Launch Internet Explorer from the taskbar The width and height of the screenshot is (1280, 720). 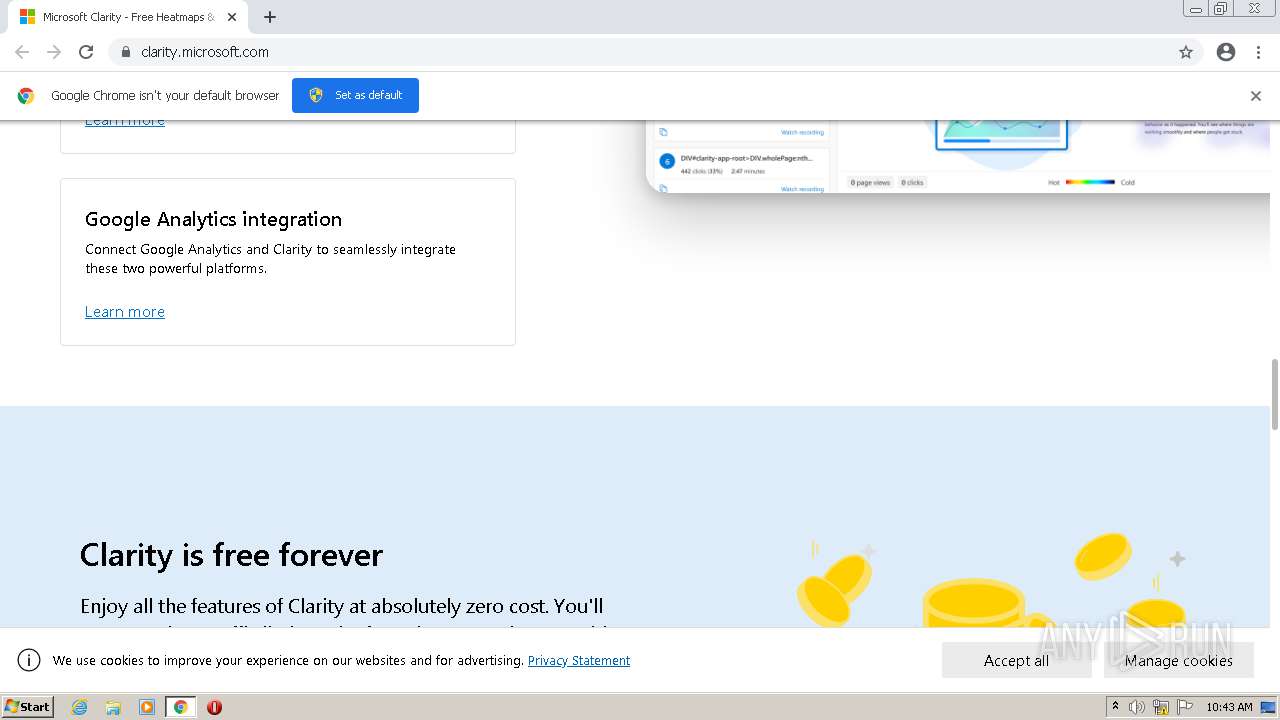[80, 707]
